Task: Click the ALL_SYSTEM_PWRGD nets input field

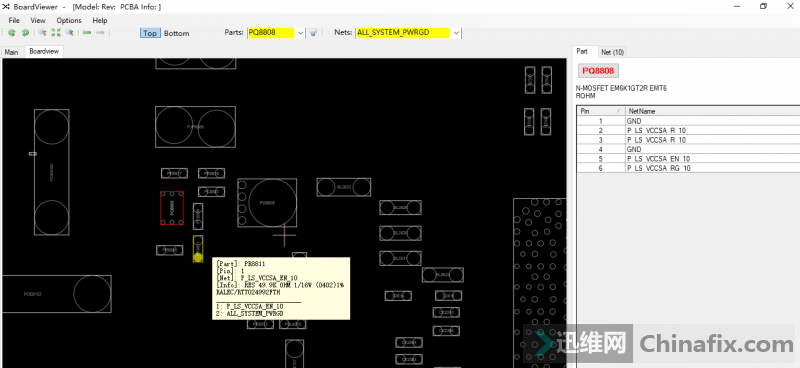Action: 403,33
